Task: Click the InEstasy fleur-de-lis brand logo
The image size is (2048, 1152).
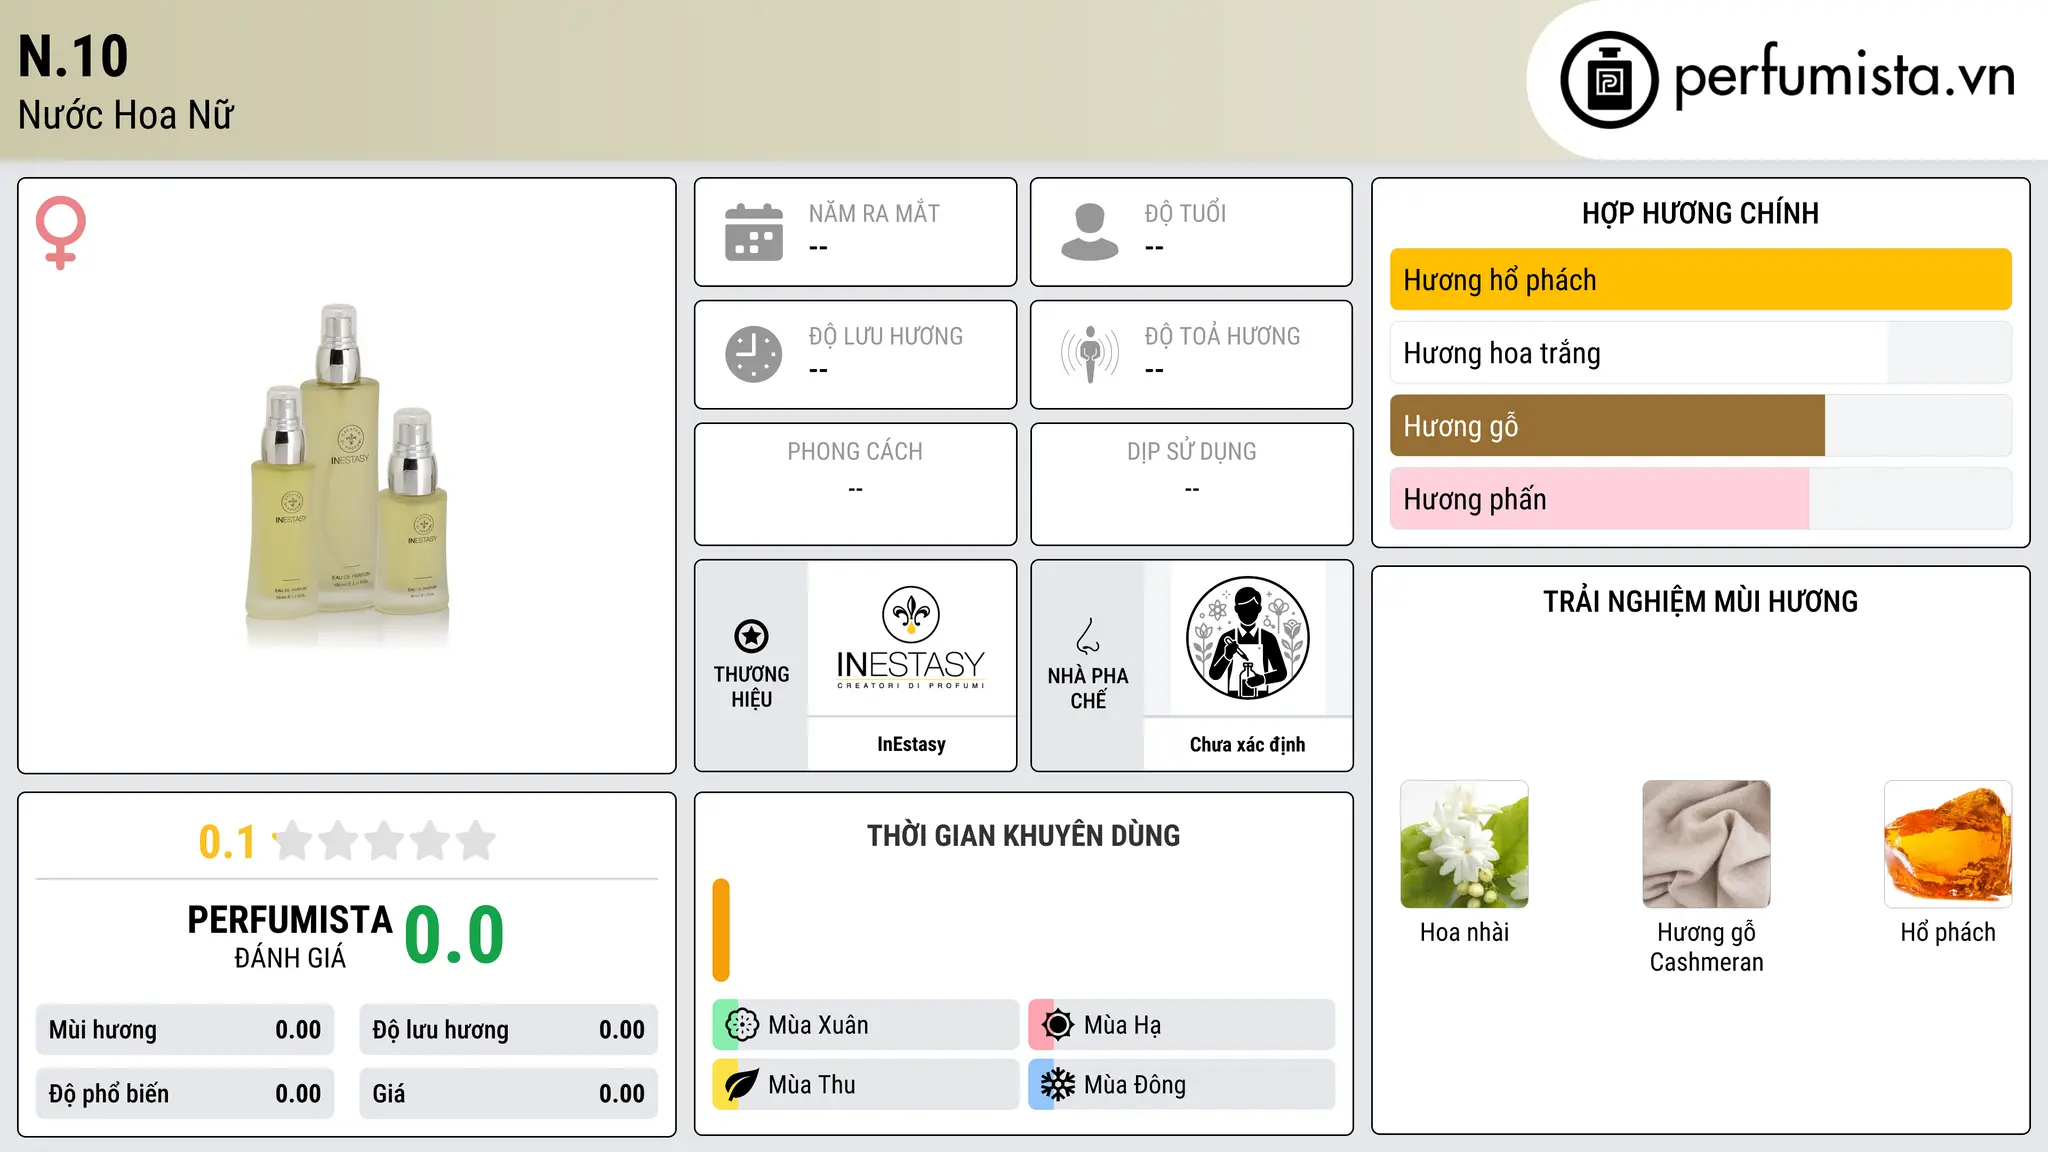Action: [x=911, y=638]
